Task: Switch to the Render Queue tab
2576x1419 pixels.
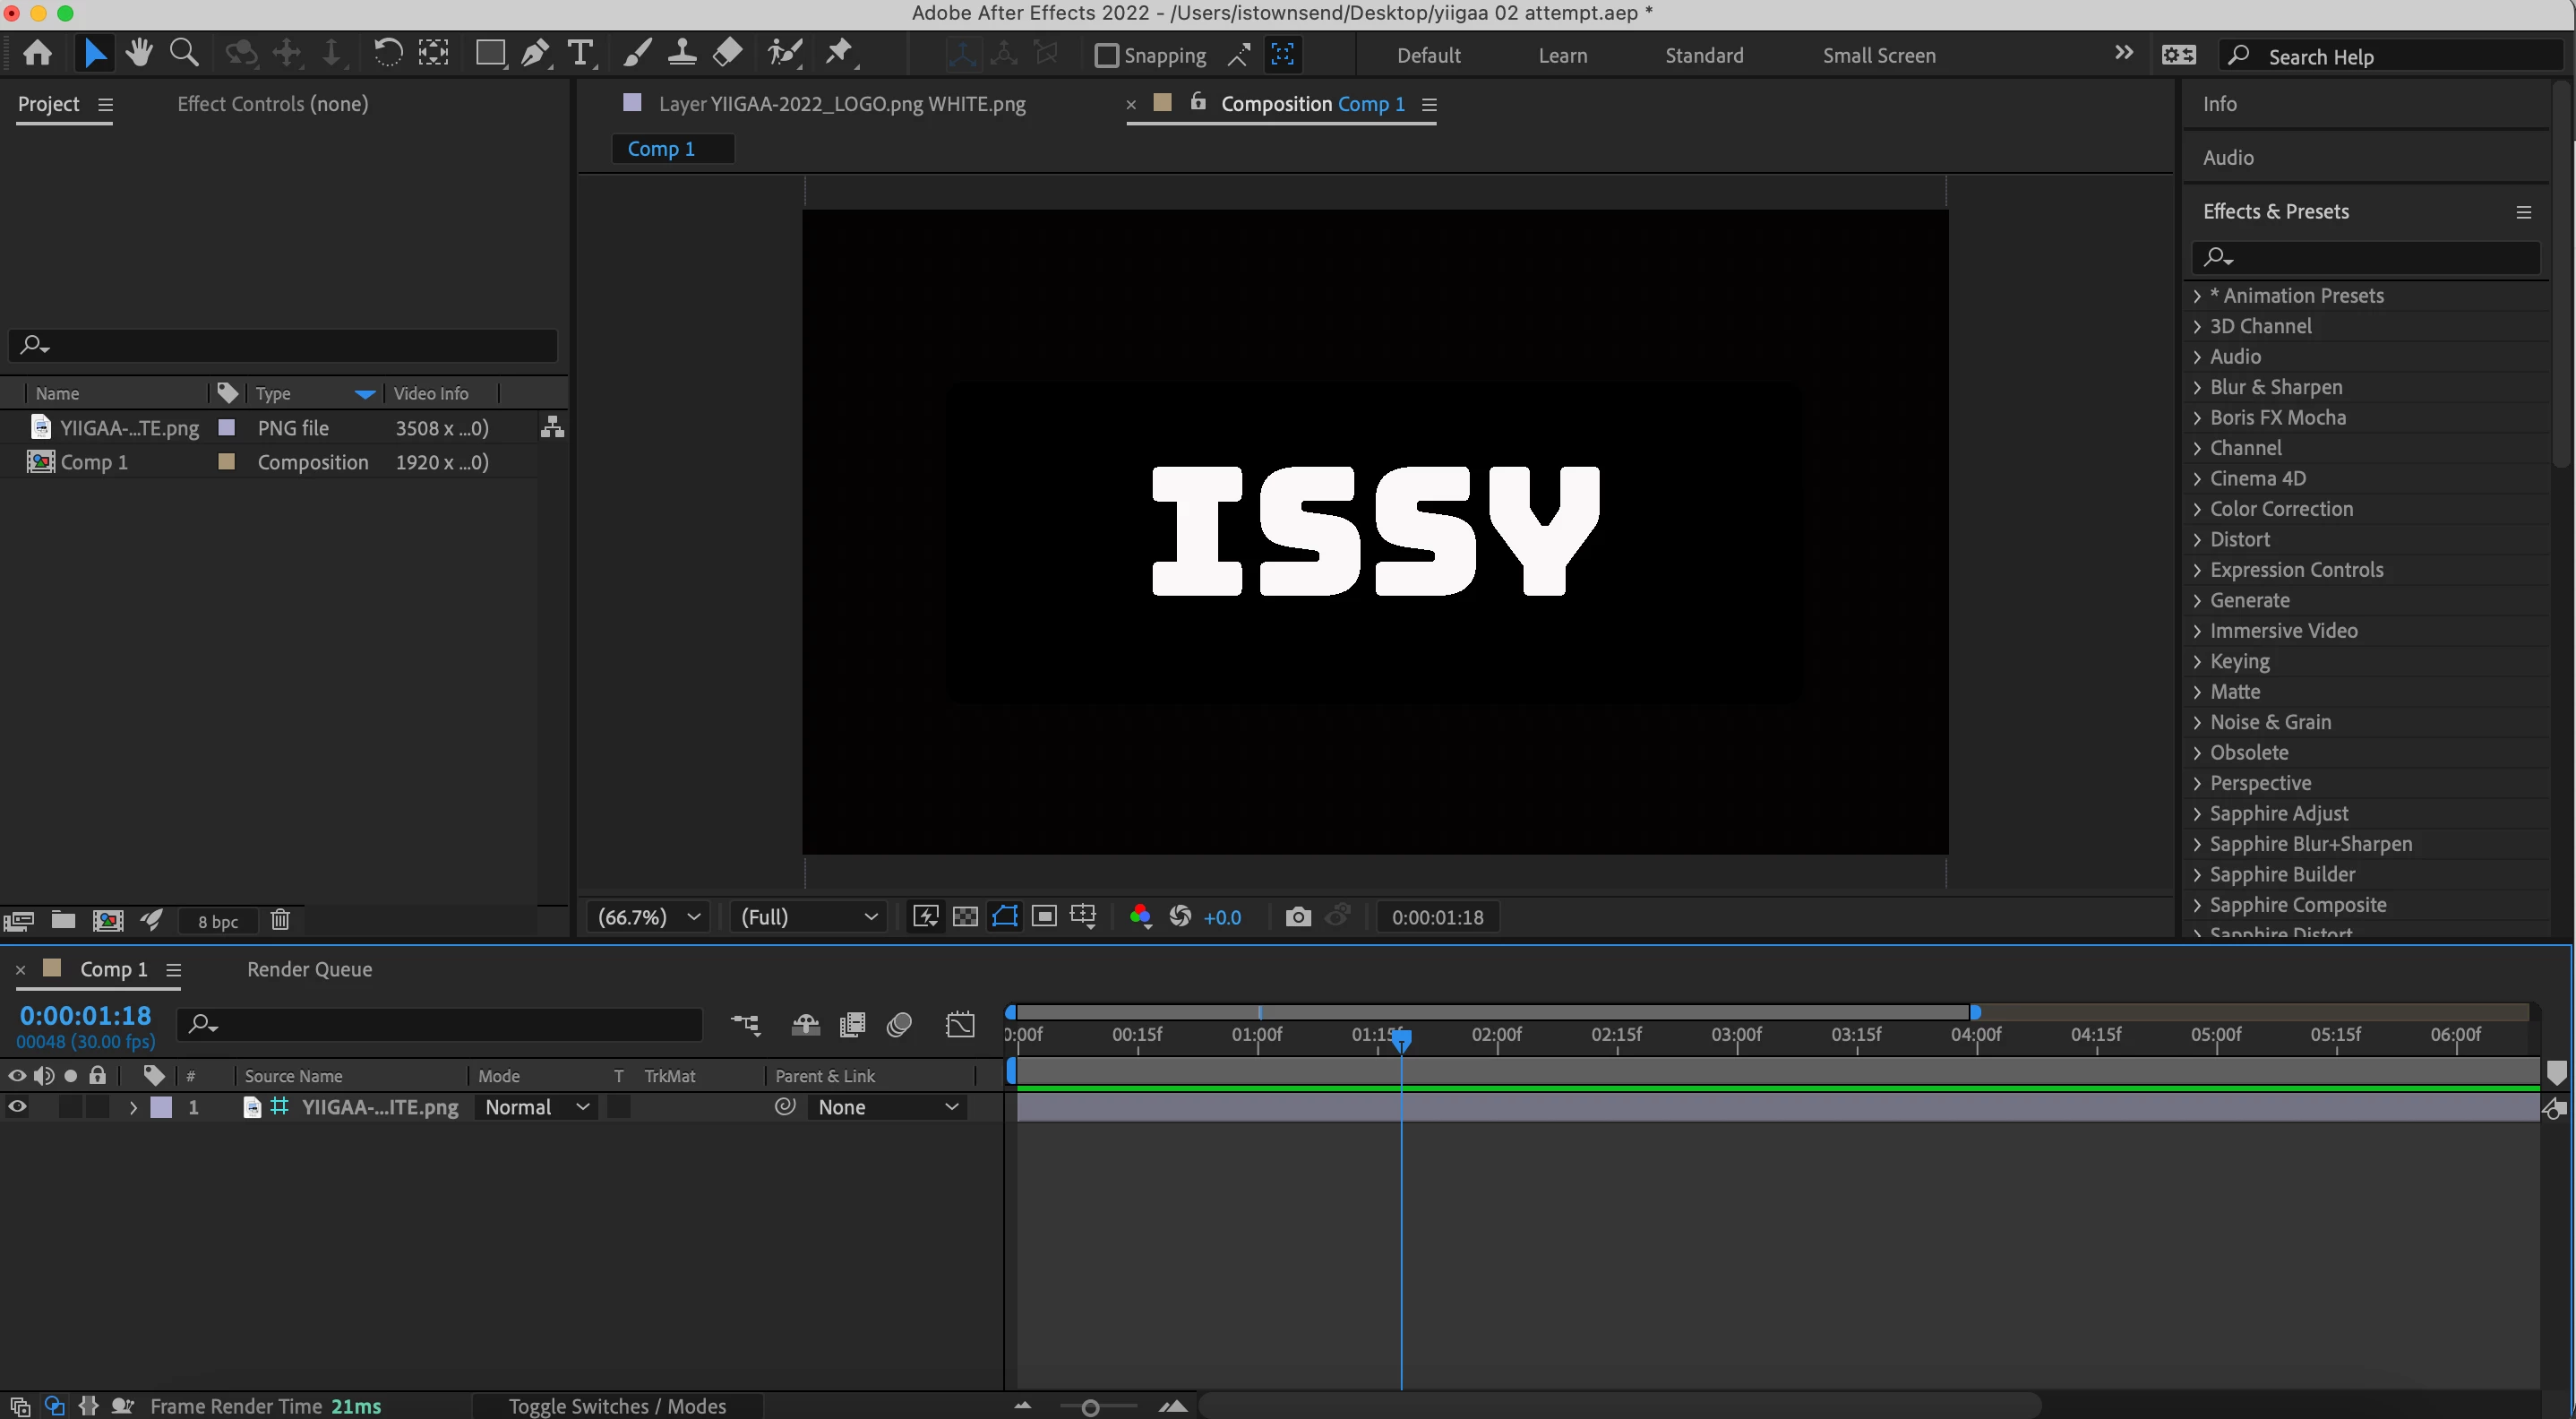Action: click(309, 969)
